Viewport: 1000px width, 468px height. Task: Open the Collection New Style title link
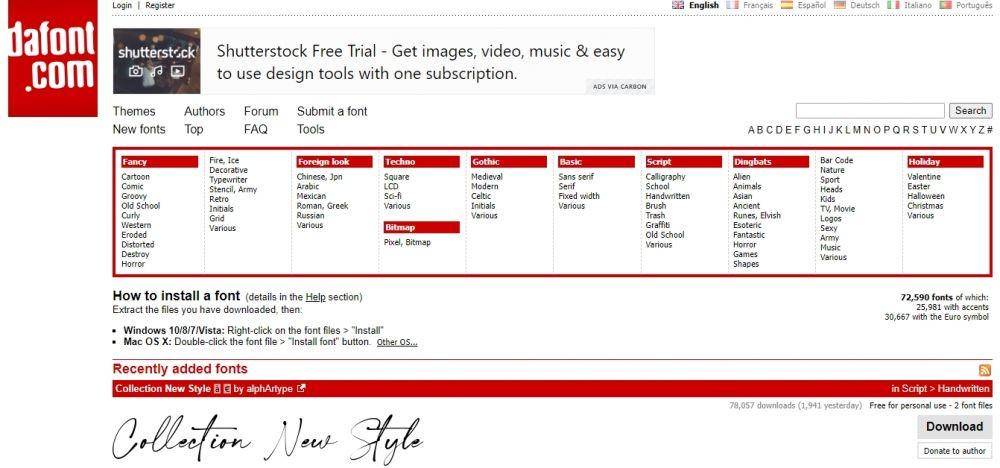click(x=163, y=388)
